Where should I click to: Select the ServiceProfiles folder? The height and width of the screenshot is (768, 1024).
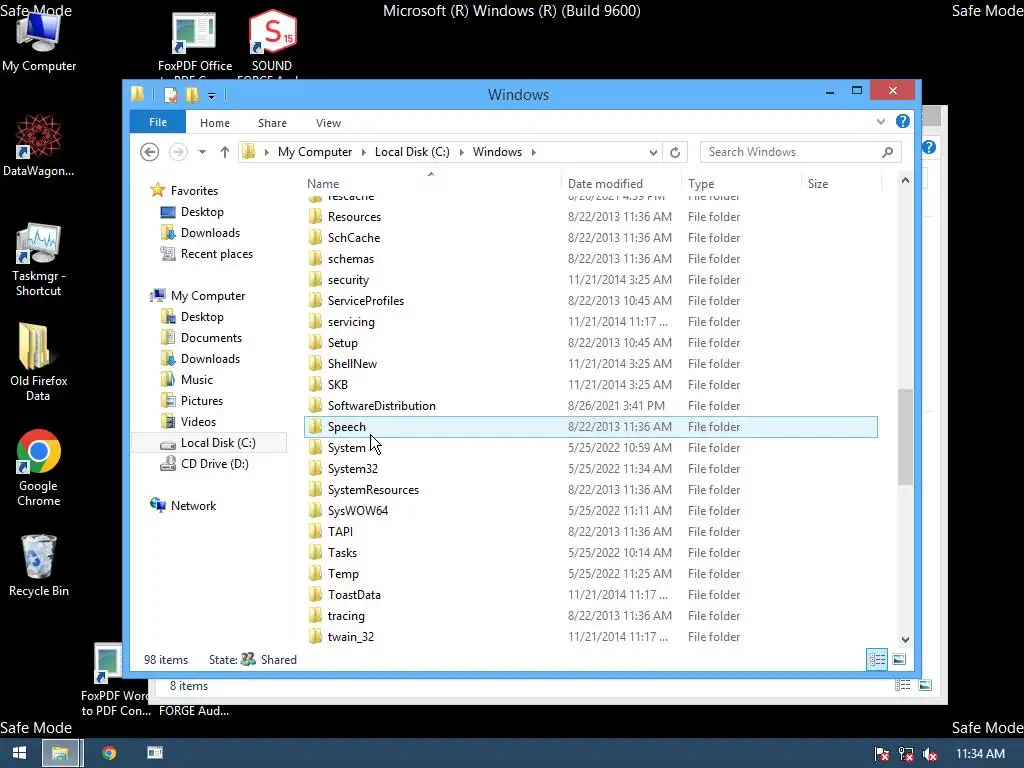(590, 301)
